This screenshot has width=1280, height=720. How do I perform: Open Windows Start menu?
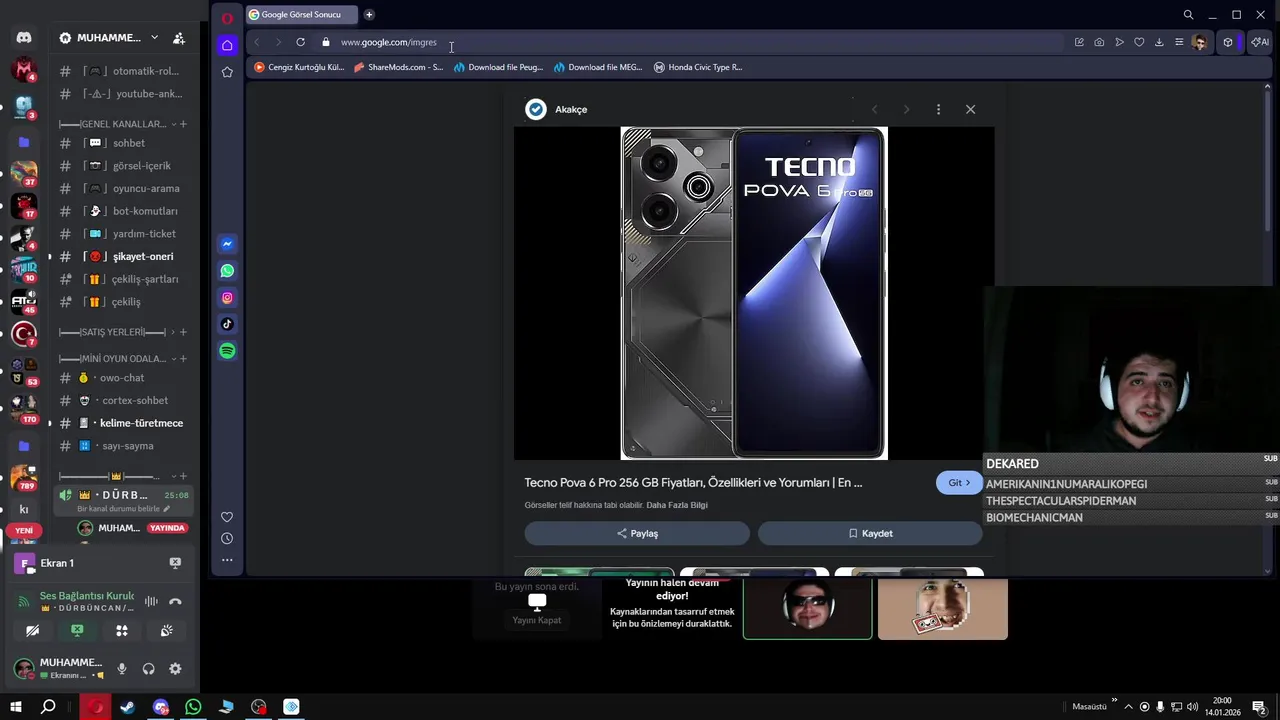(15, 707)
